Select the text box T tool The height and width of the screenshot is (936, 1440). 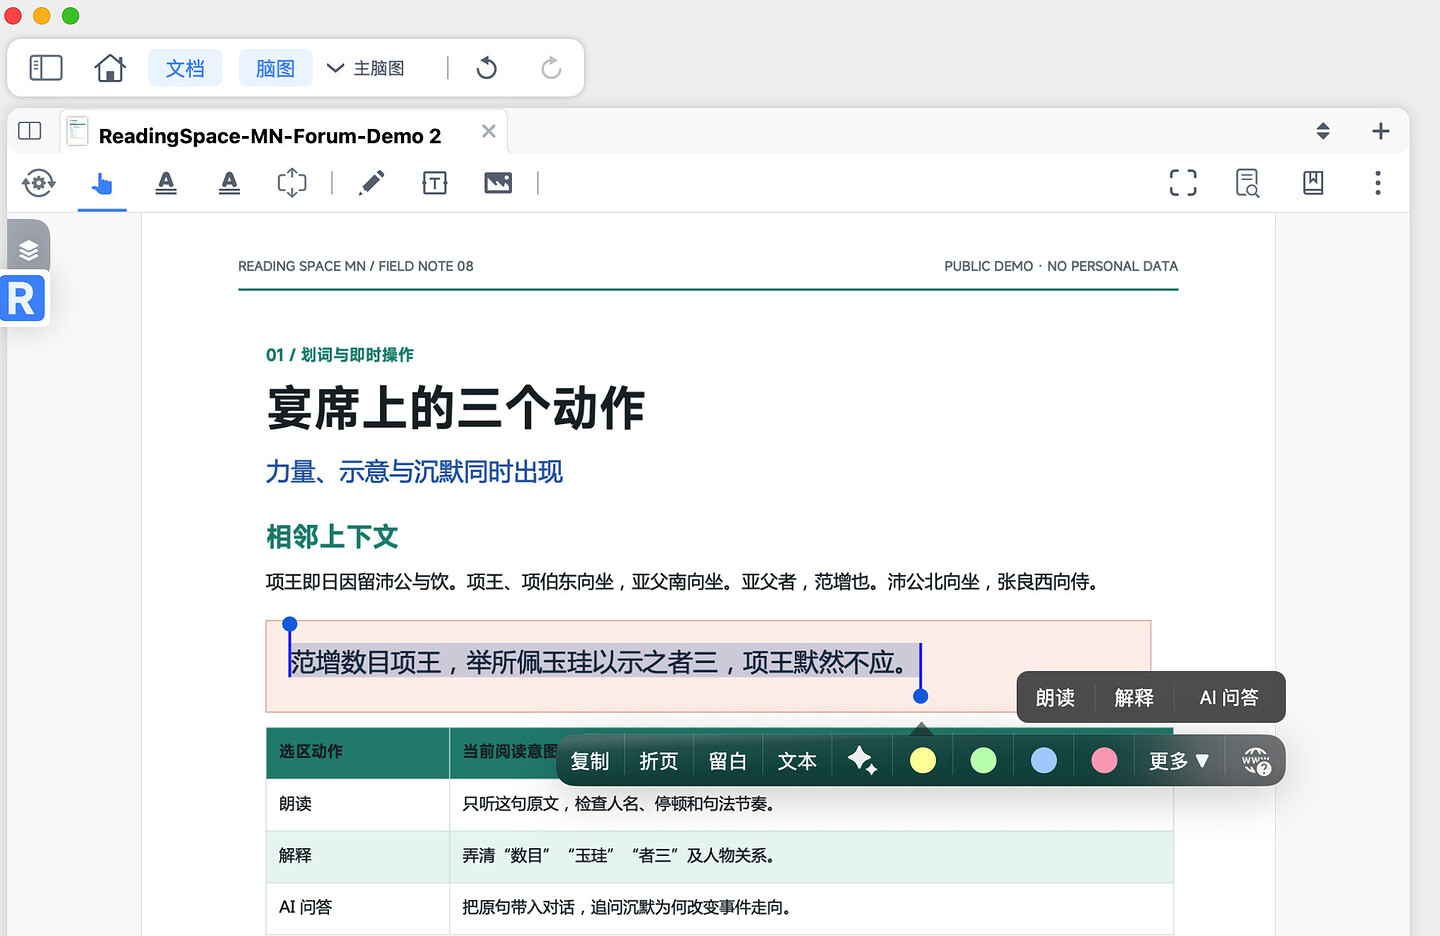tap(435, 183)
